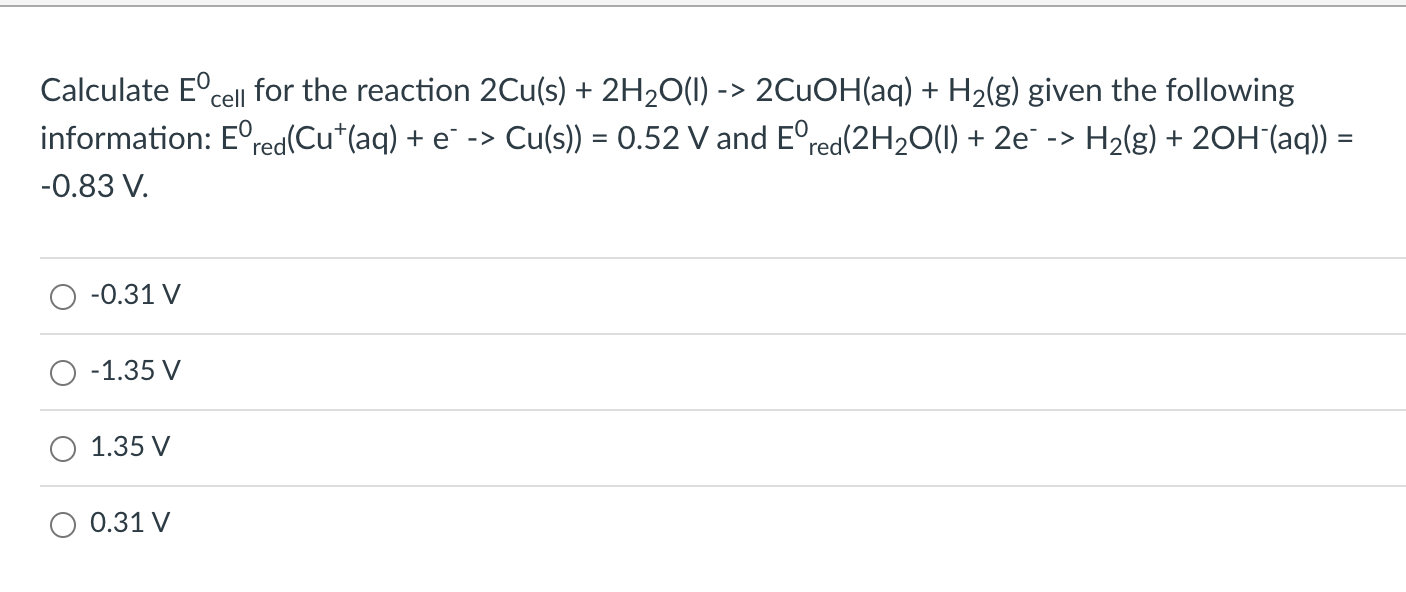Click the 1.35 V answer label text
Image resolution: width=1406 pixels, height=592 pixels.
(128, 446)
